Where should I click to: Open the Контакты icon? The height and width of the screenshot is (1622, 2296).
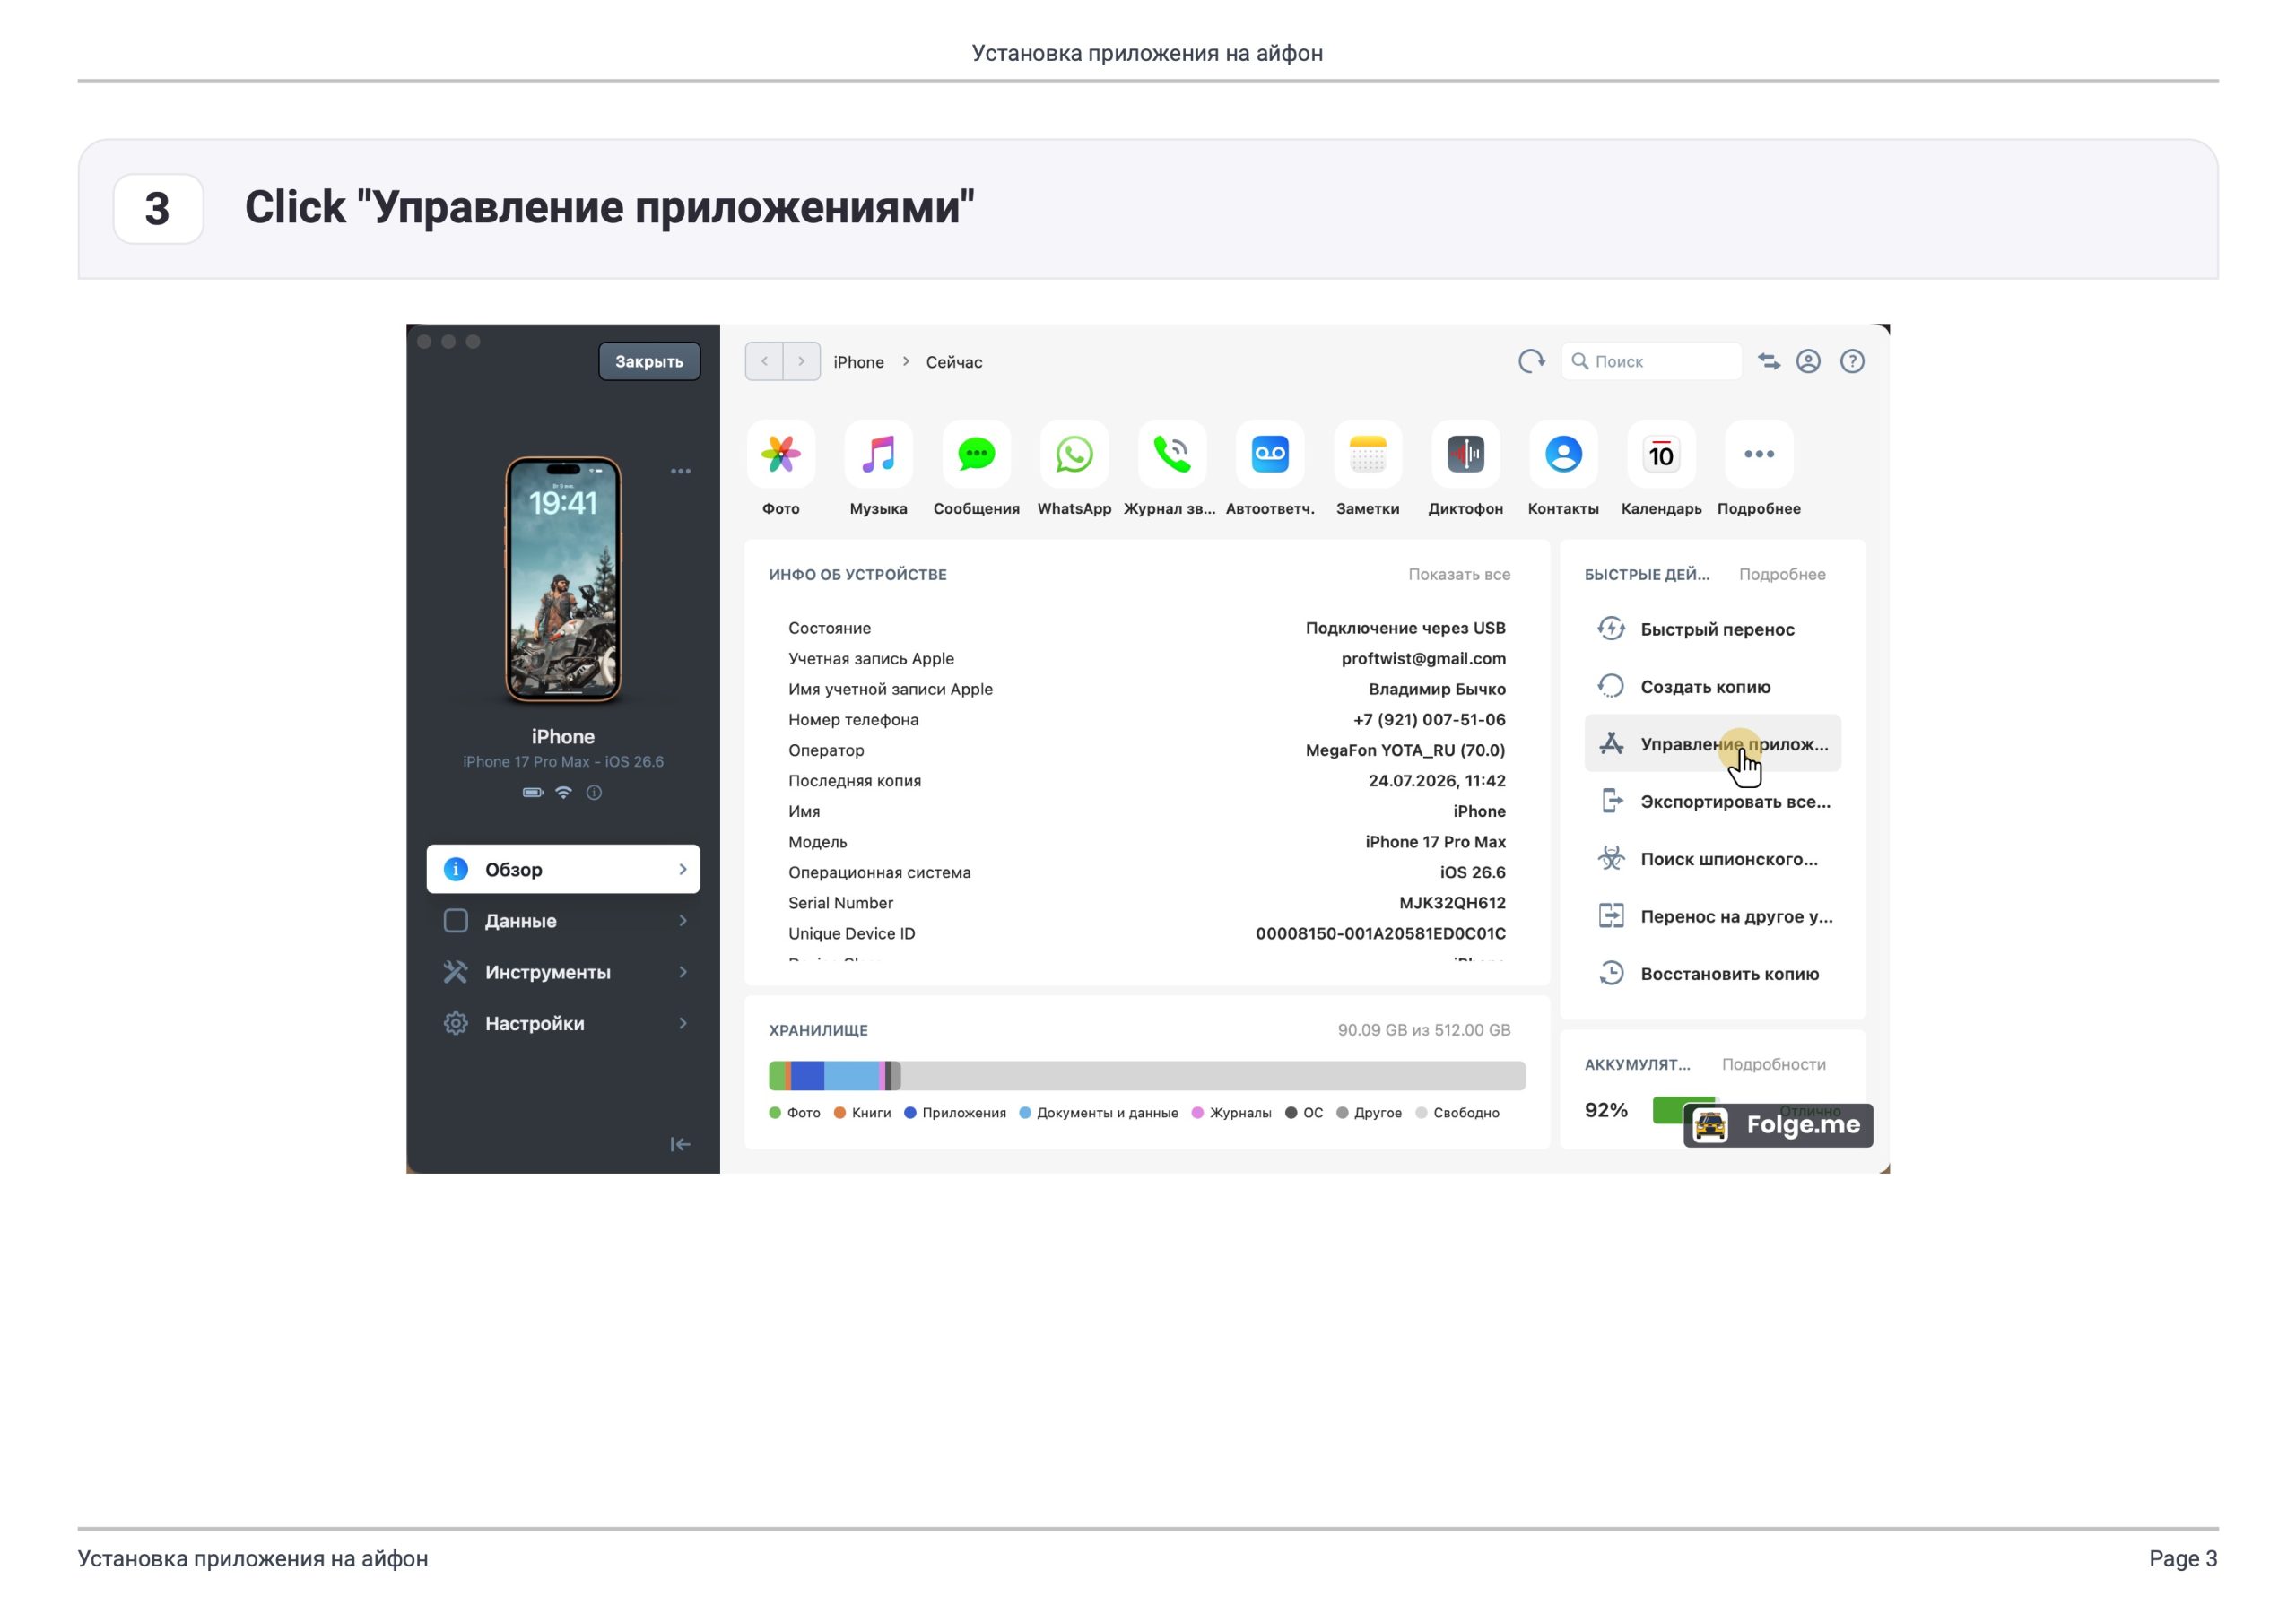(x=1564, y=455)
